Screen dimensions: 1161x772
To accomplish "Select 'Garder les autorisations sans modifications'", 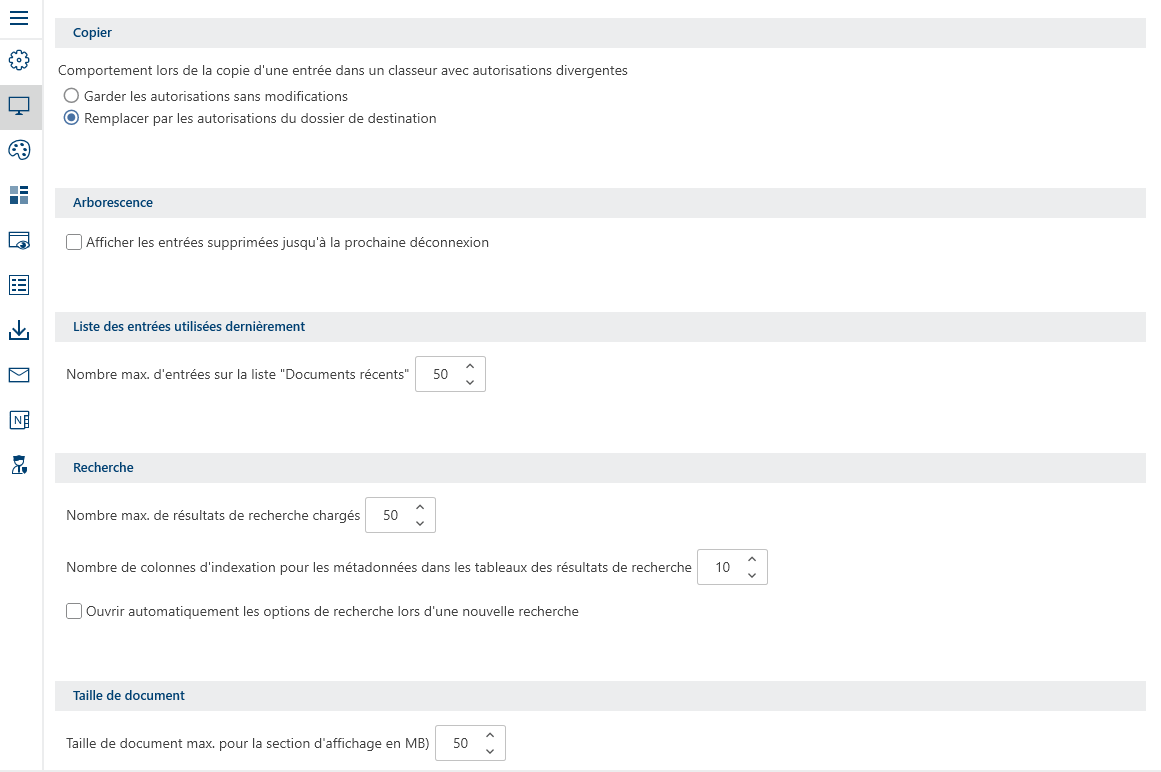I will click(71, 95).
